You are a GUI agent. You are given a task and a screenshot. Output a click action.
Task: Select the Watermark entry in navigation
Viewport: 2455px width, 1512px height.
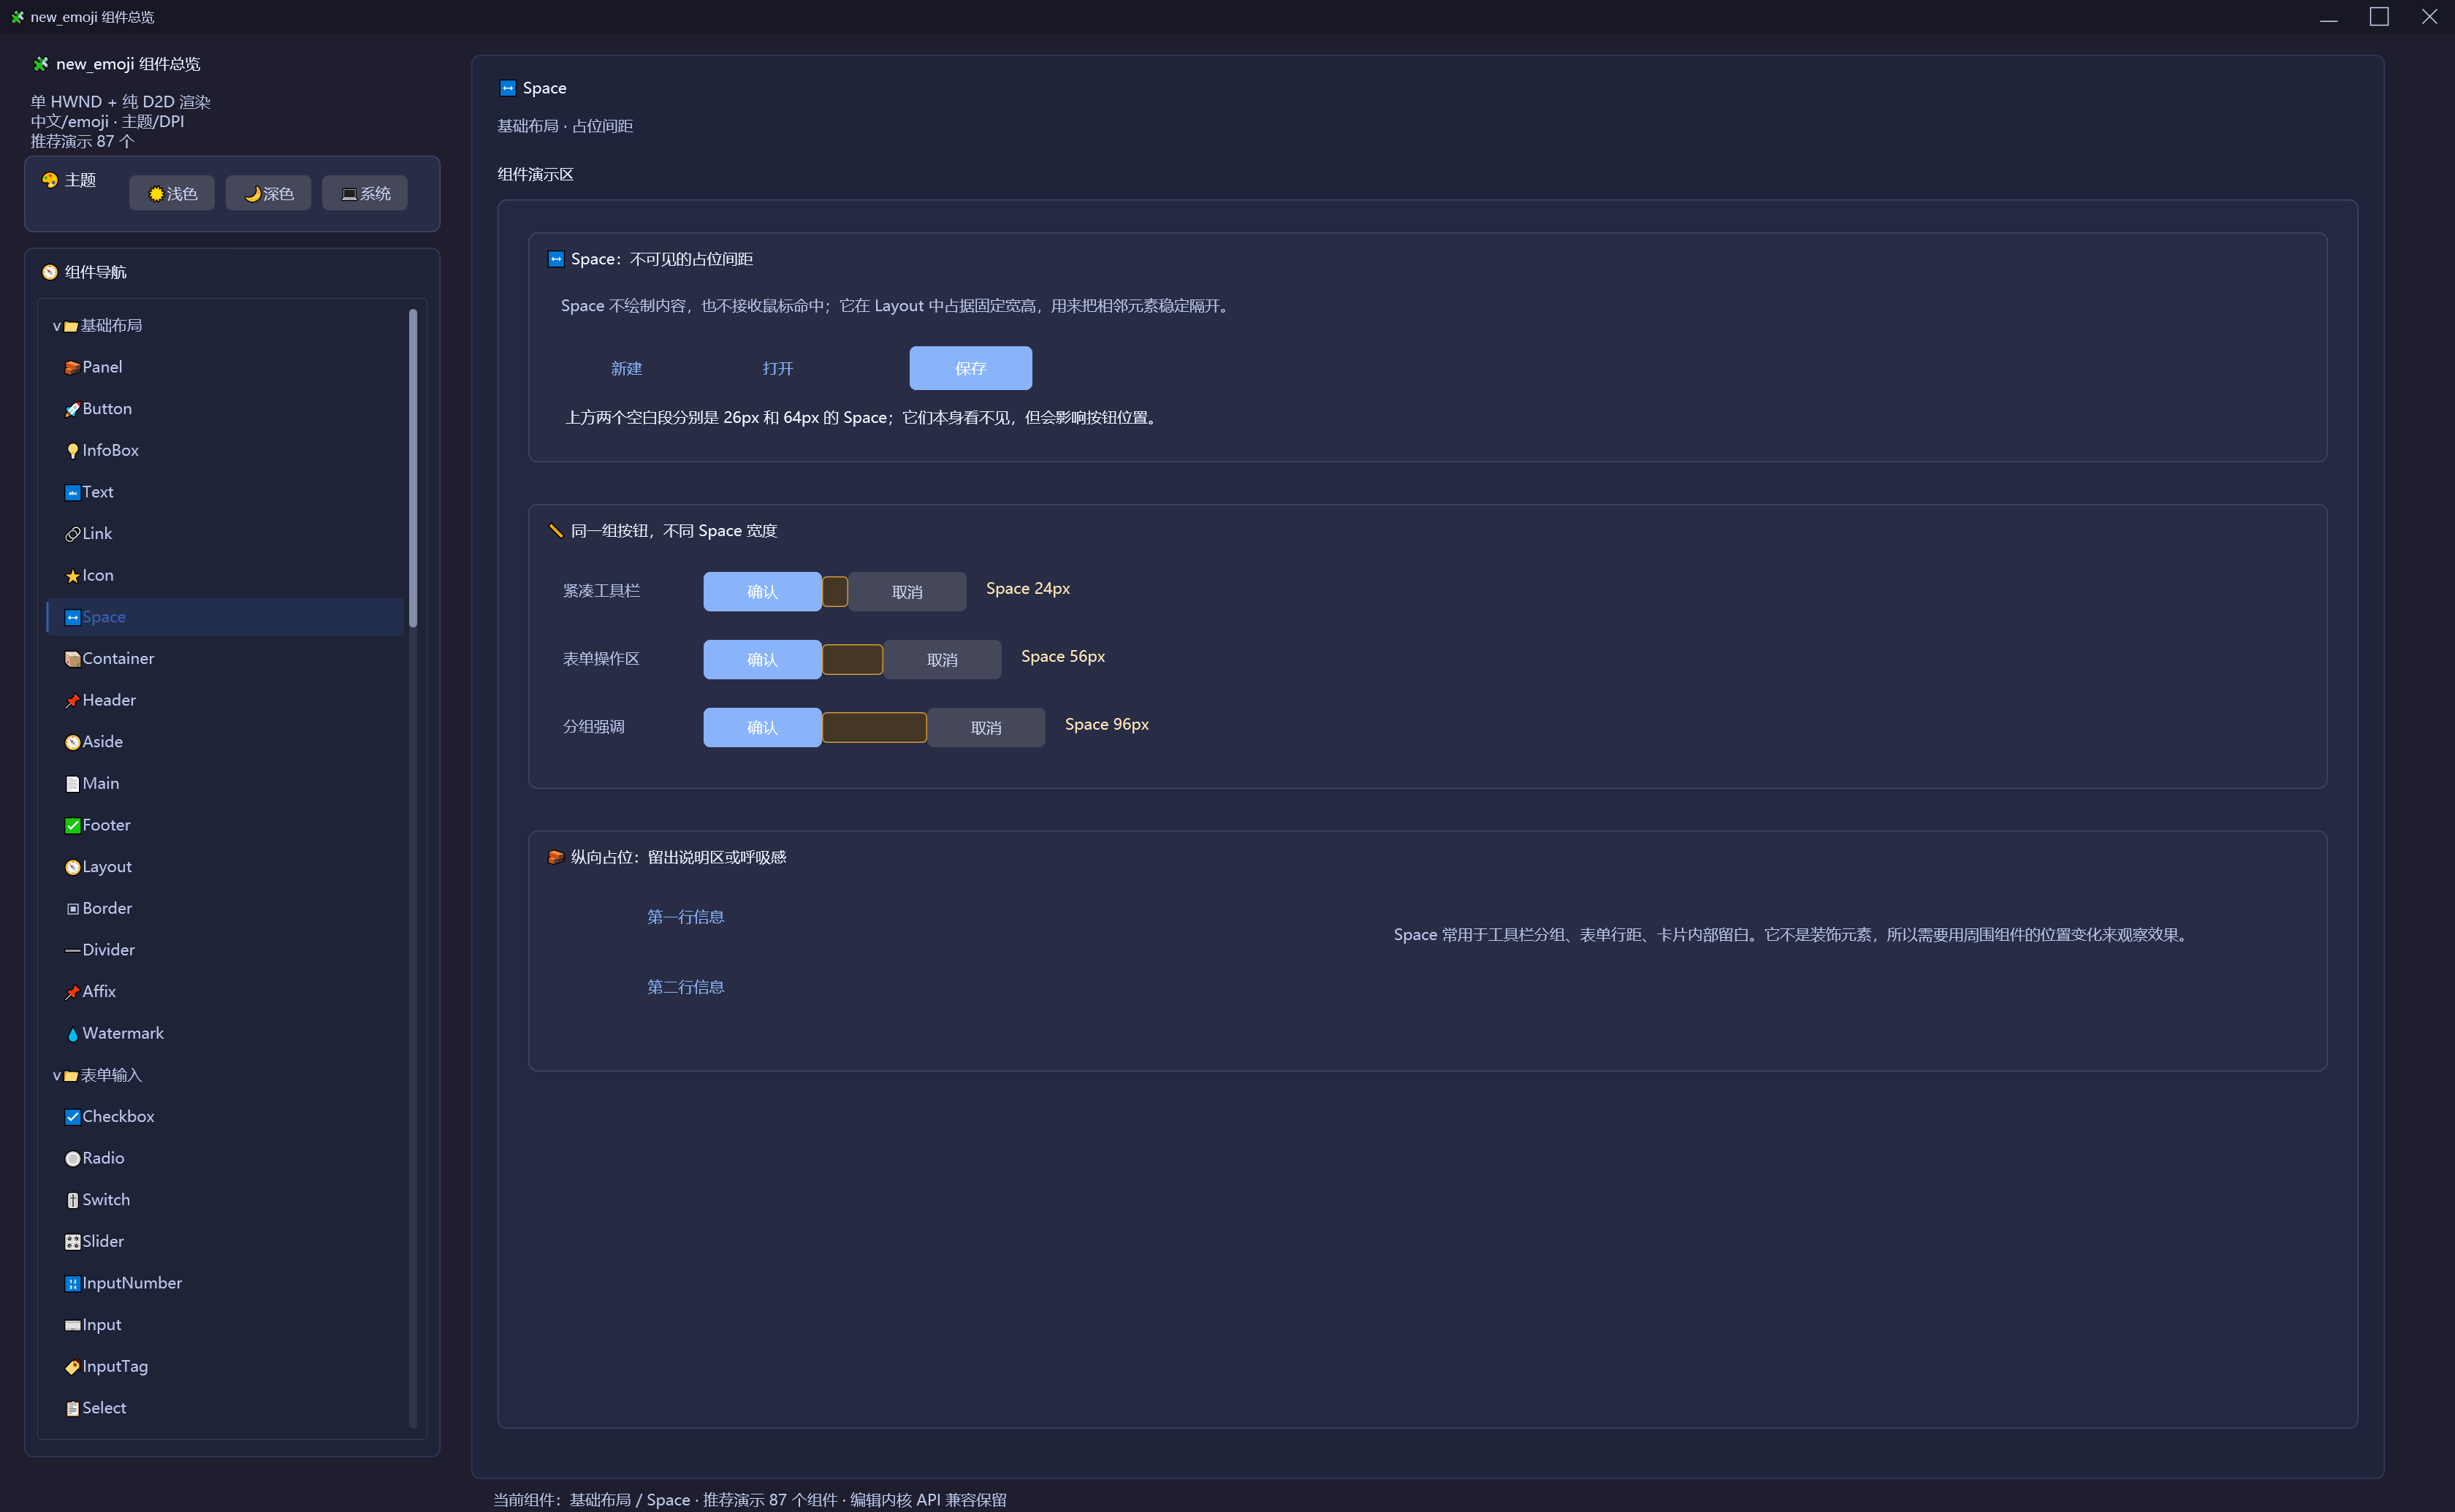225,1033
